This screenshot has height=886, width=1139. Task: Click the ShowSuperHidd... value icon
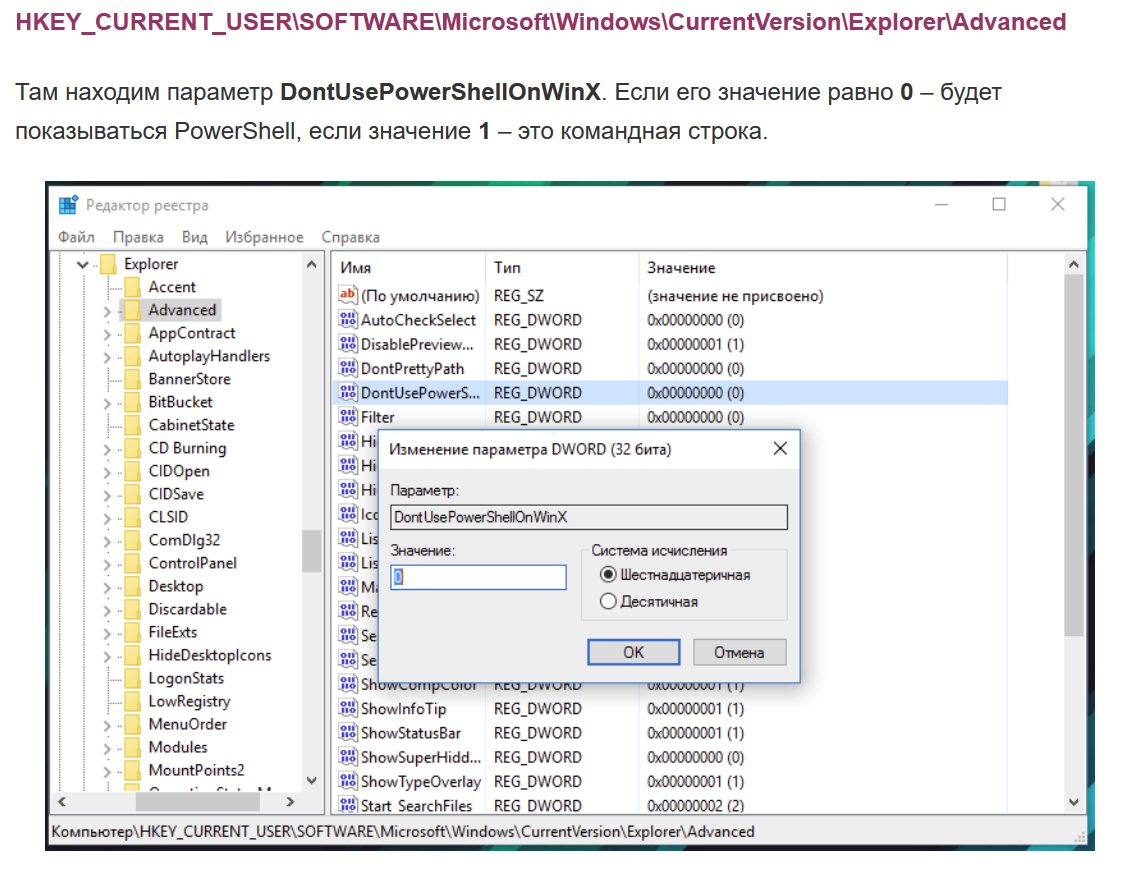click(x=348, y=757)
